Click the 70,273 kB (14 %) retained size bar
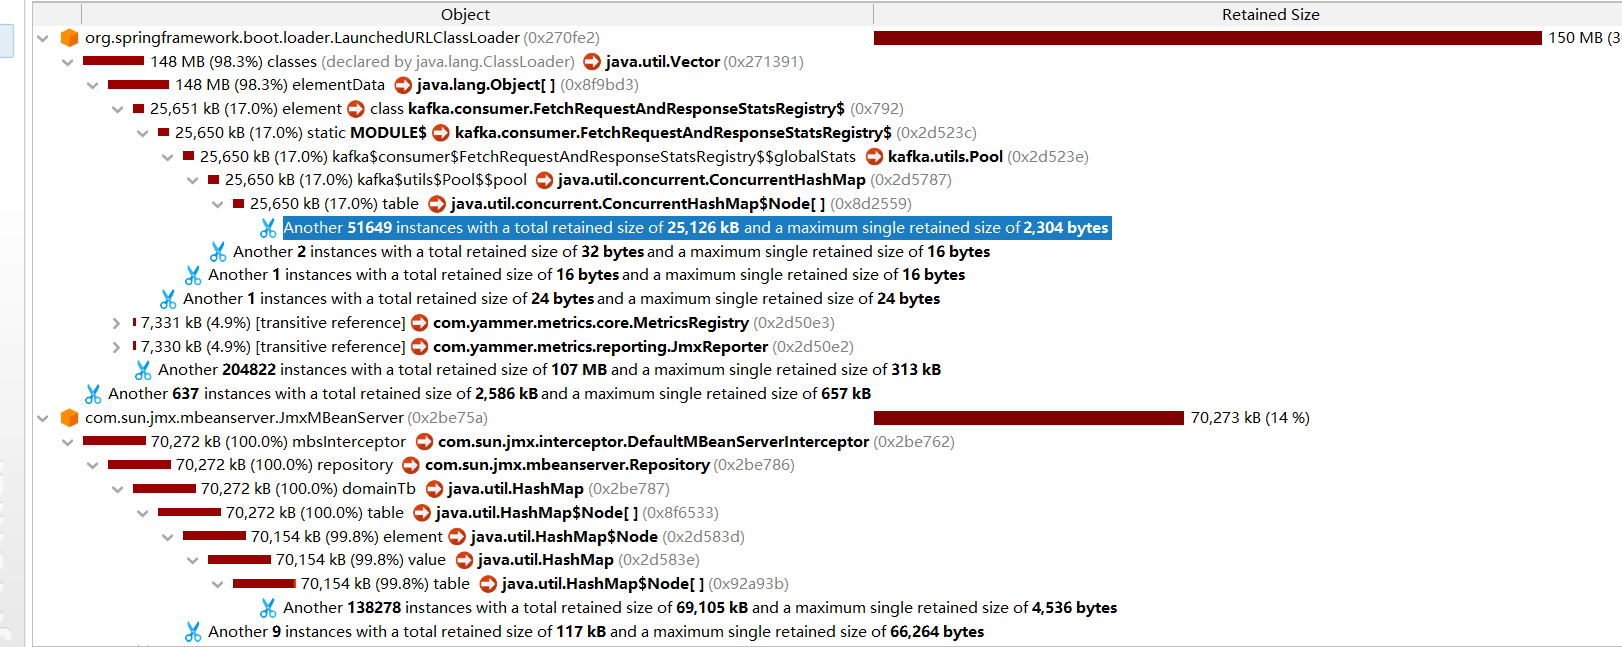Image resolution: width=1622 pixels, height=647 pixels. click(1029, 418)
